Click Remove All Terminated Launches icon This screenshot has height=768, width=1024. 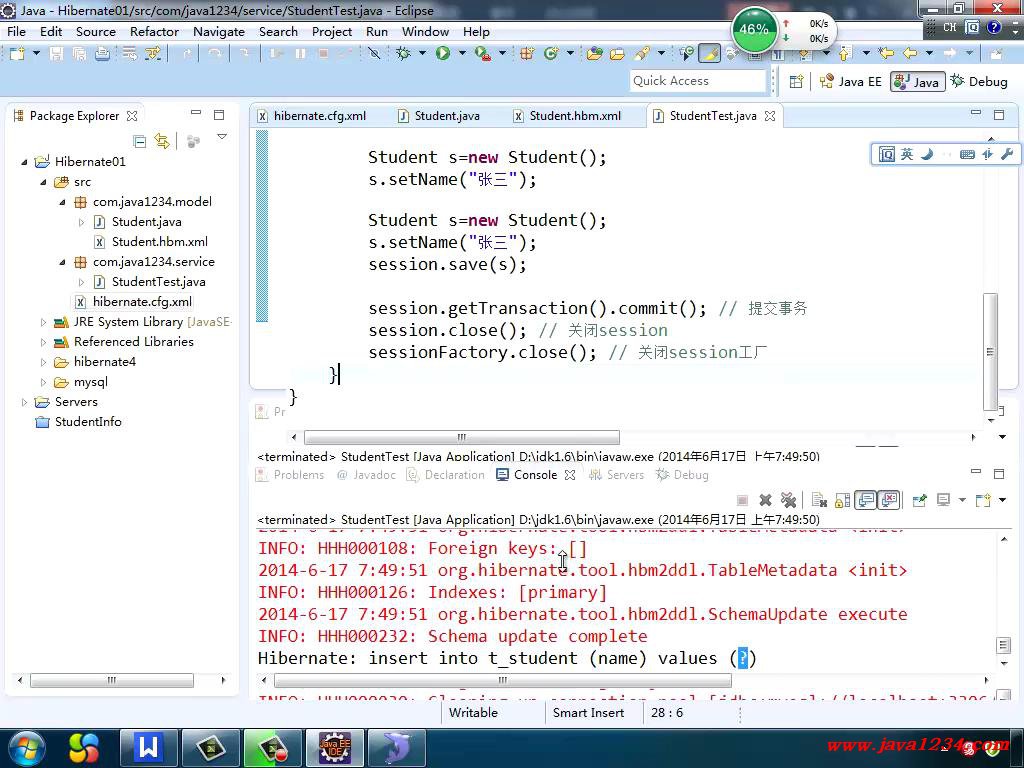pyautogui.click(x=788, y=500)
